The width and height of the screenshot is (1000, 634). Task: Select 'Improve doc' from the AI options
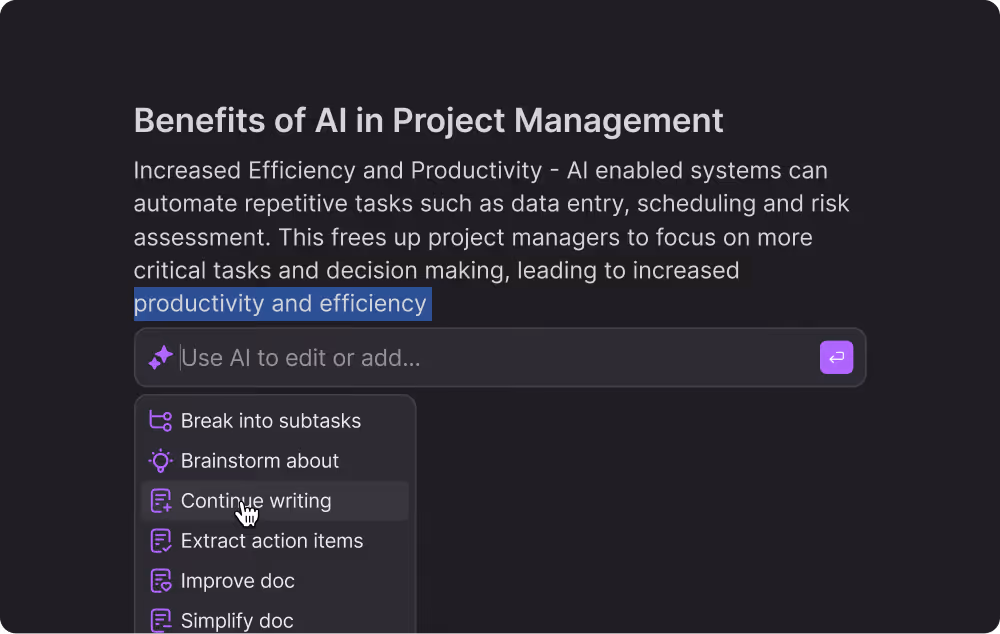237,580
